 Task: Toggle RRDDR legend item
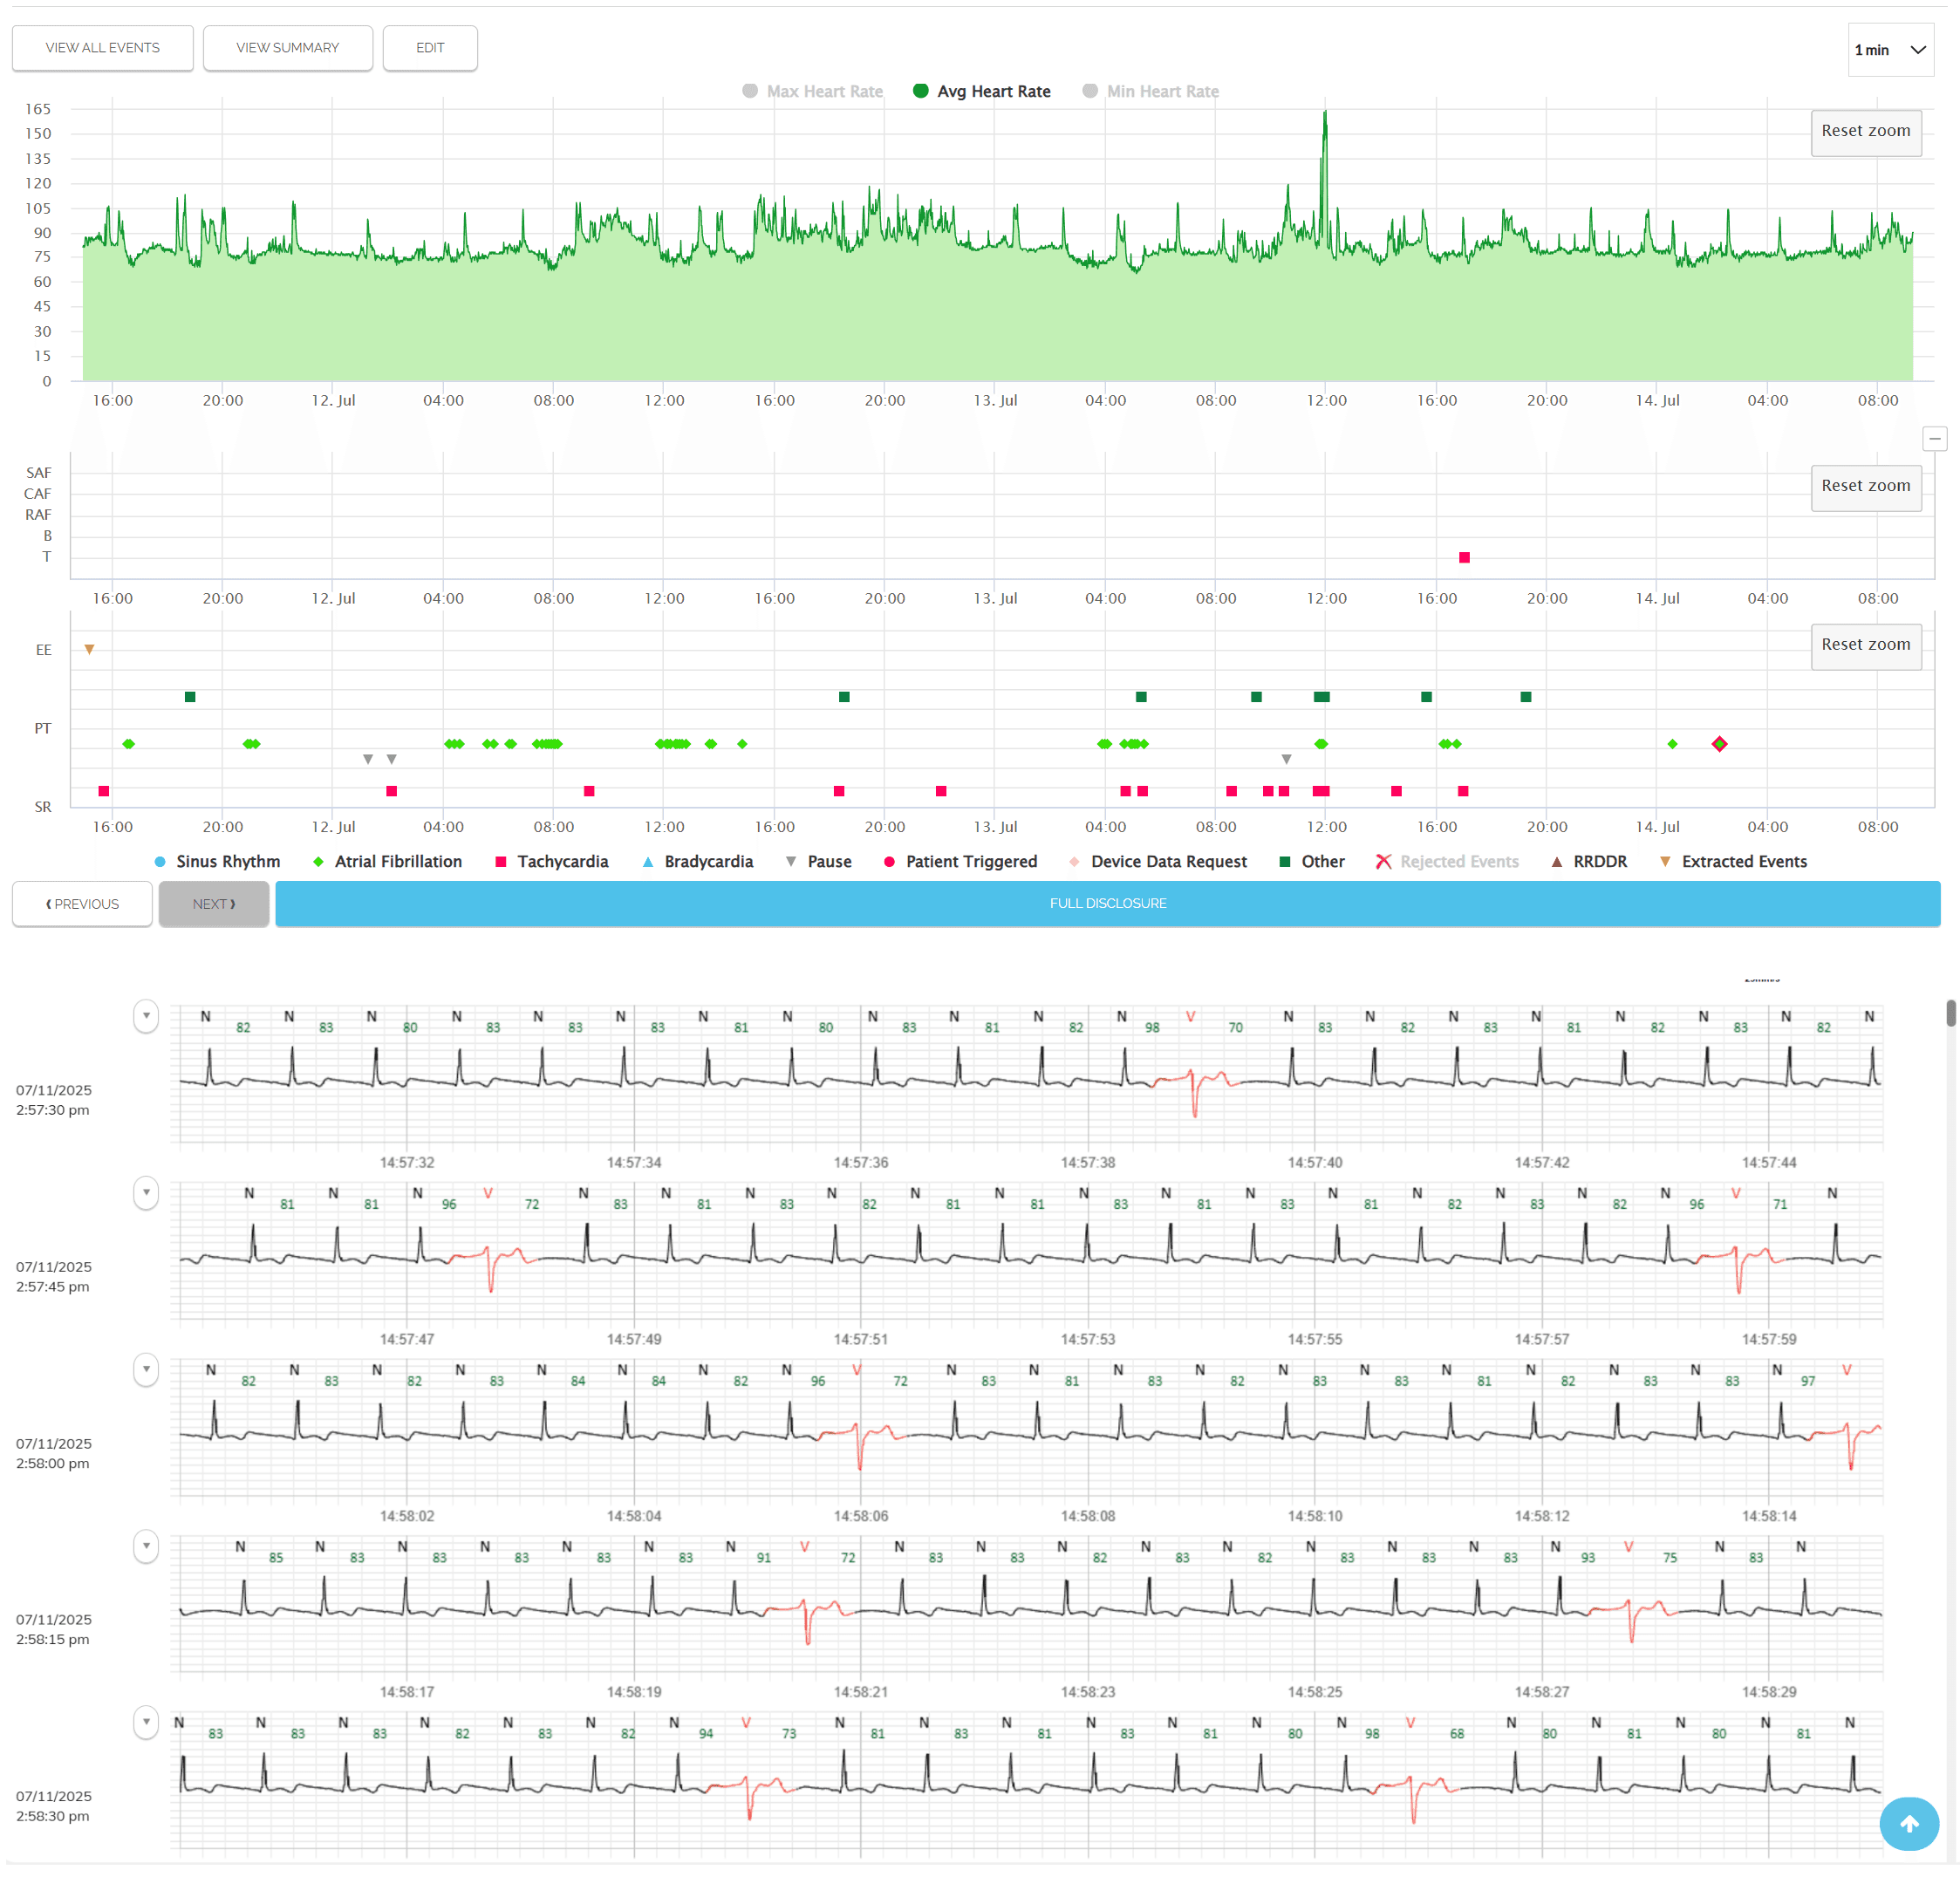[1588, 861]
